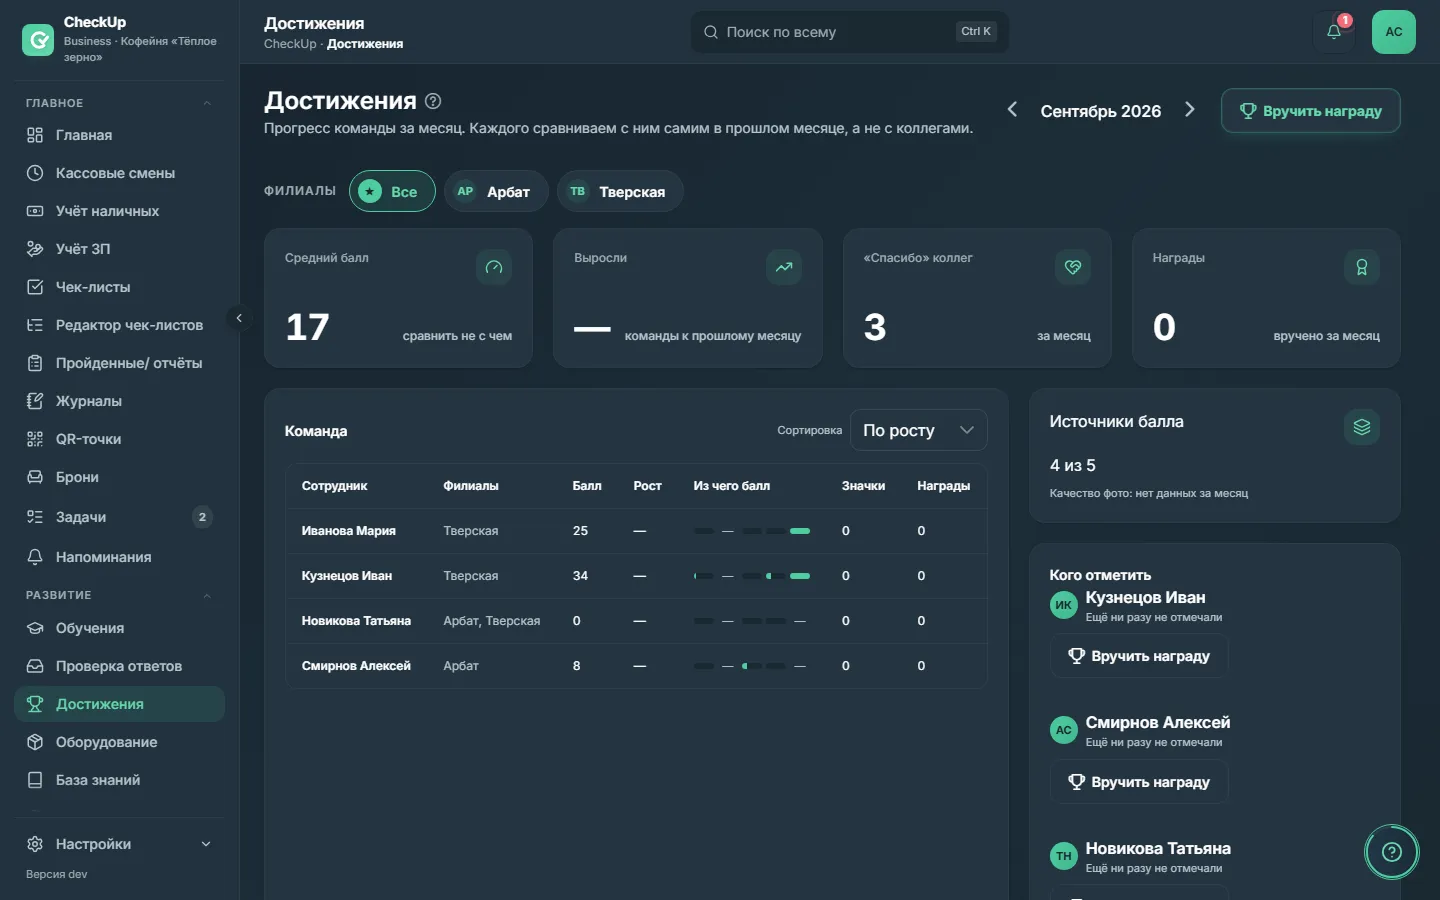Image resolution: width=1440 pixels, height=900 pixels.
Task: Click the Новикова Татьяна table row name
Action: click(356, 621)
